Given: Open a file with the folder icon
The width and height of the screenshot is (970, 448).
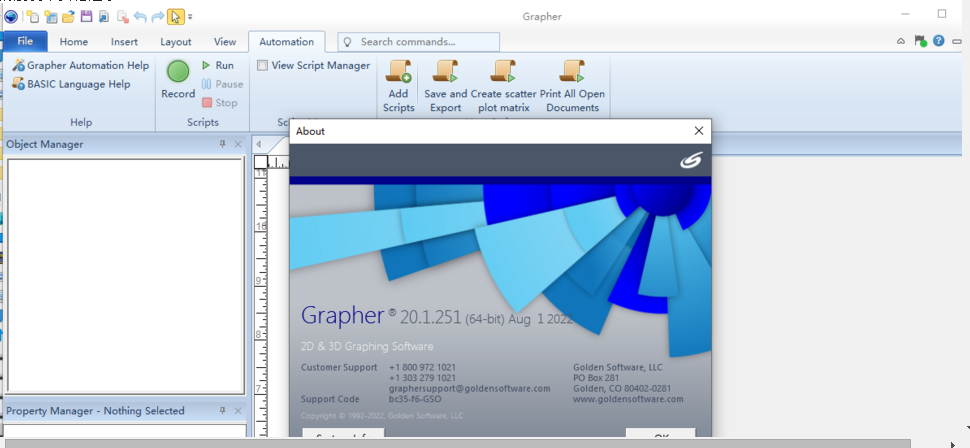Looking at the screenshot, I should pyautogui.click(x=68, y=17).
